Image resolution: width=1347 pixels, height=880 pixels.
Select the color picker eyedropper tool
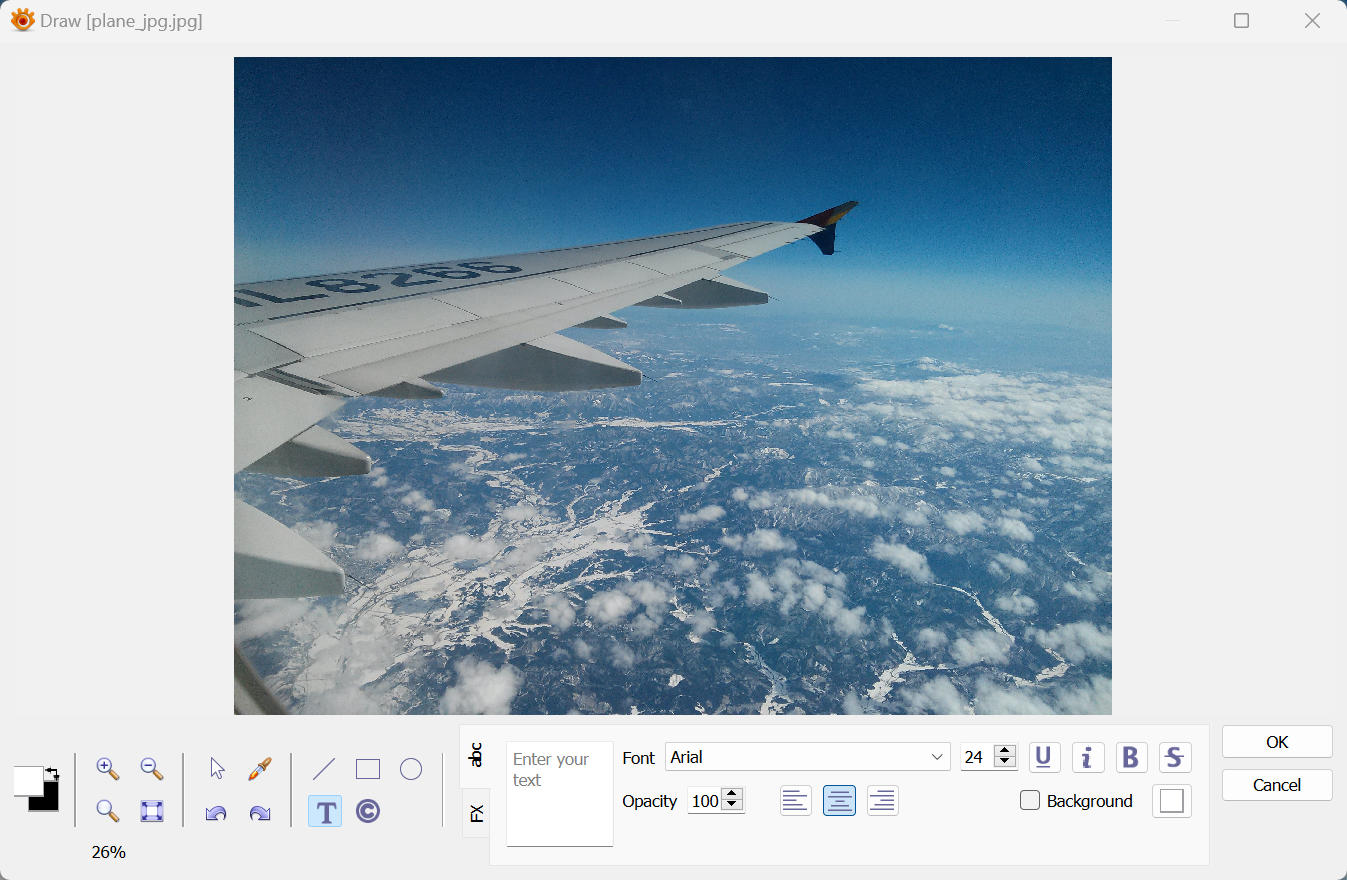(260, 769)
